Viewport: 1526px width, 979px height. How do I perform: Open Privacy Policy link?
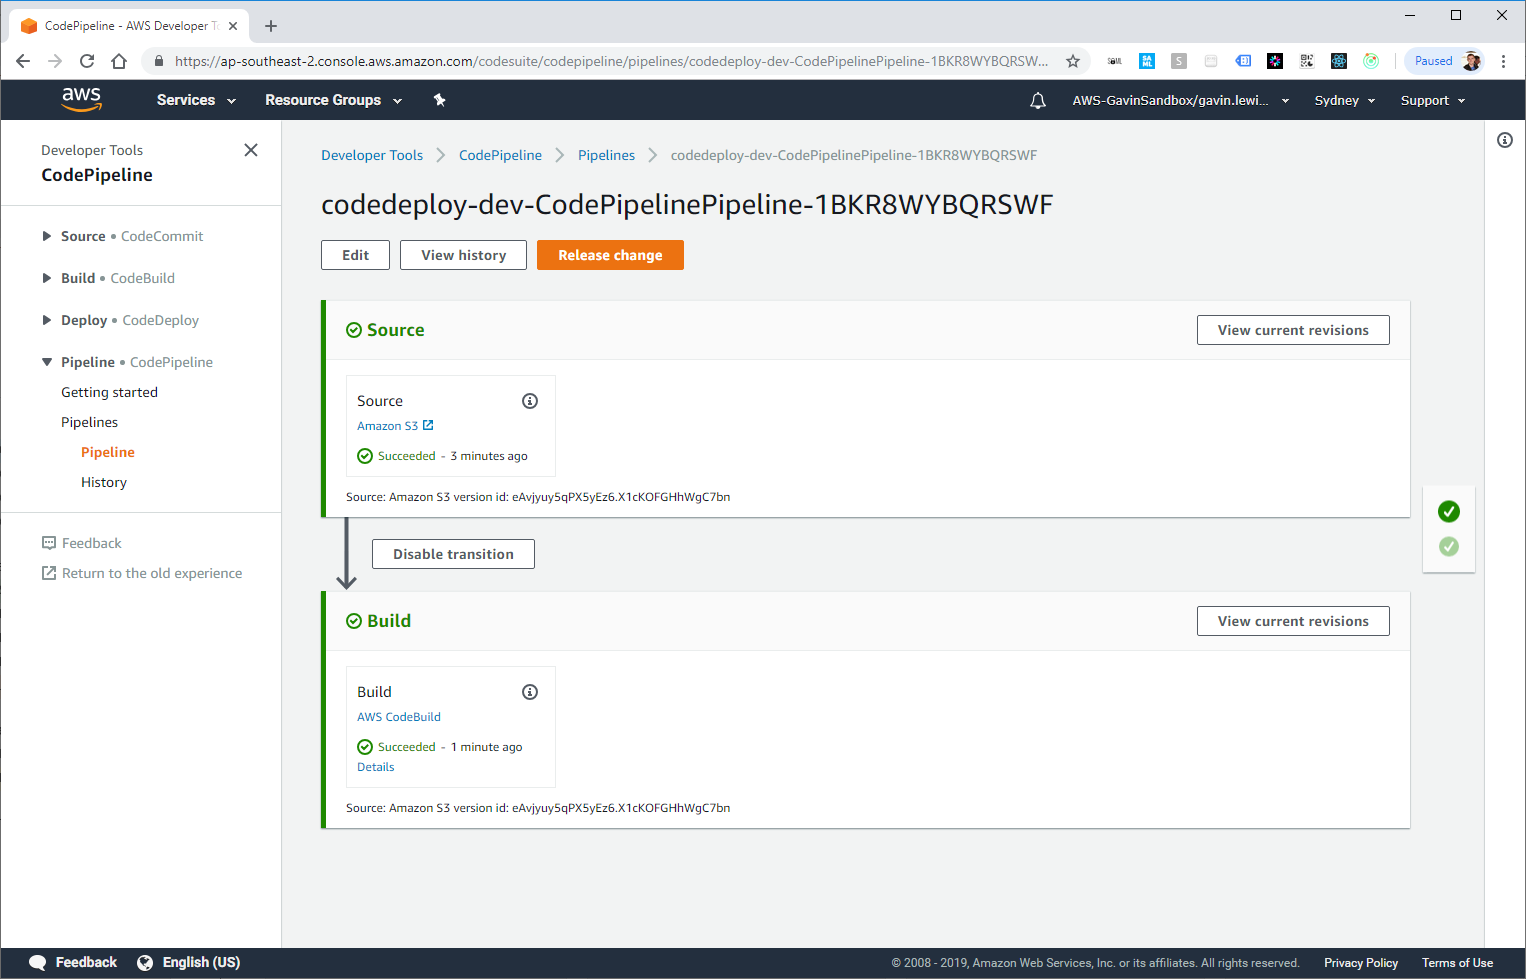1361,963
